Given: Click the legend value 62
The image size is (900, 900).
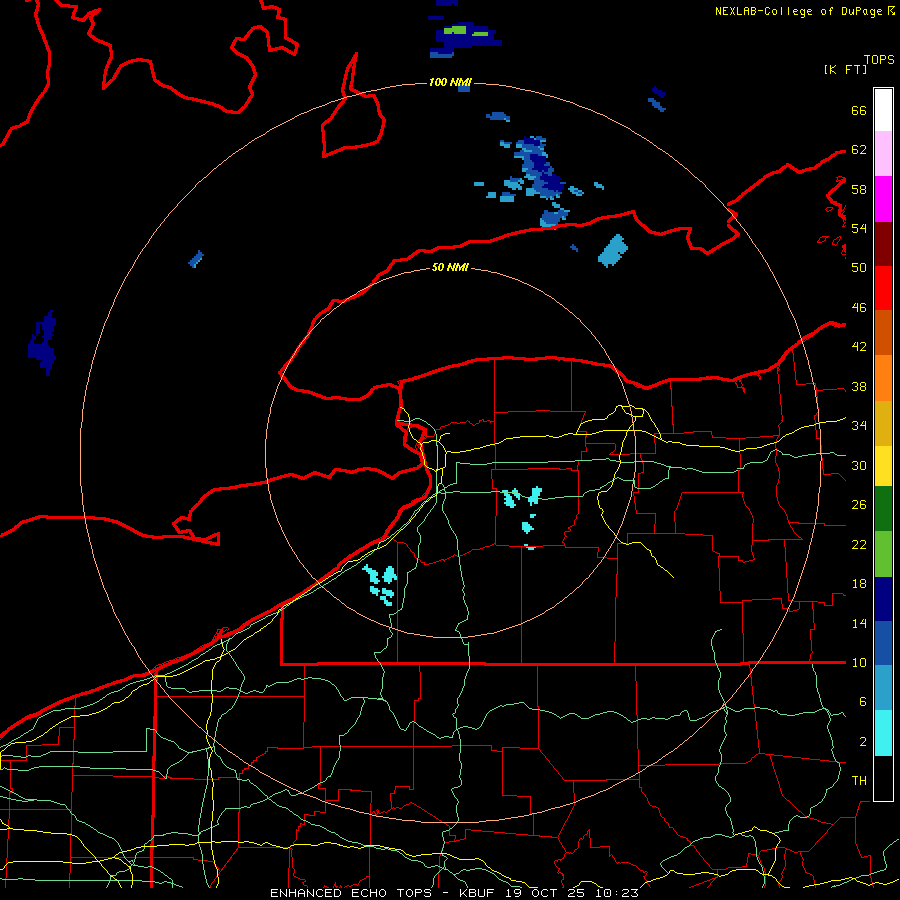Looking at the screenshot, I should pyautogui.click(x=859, y=150).
